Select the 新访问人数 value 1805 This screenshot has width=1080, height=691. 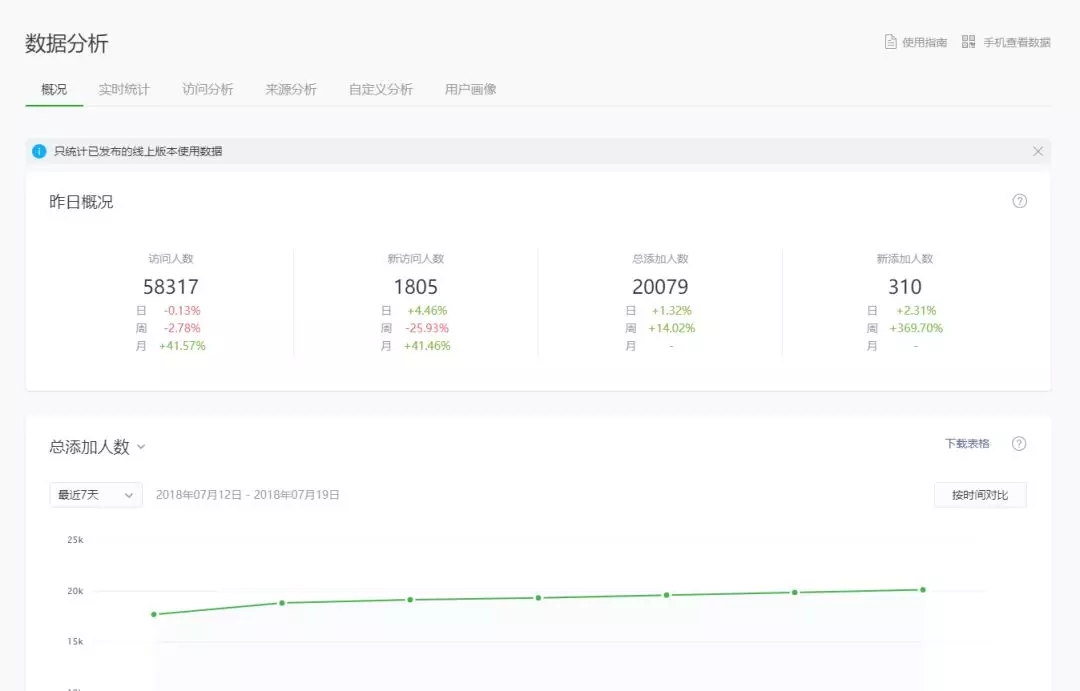[x=415, y=287]
